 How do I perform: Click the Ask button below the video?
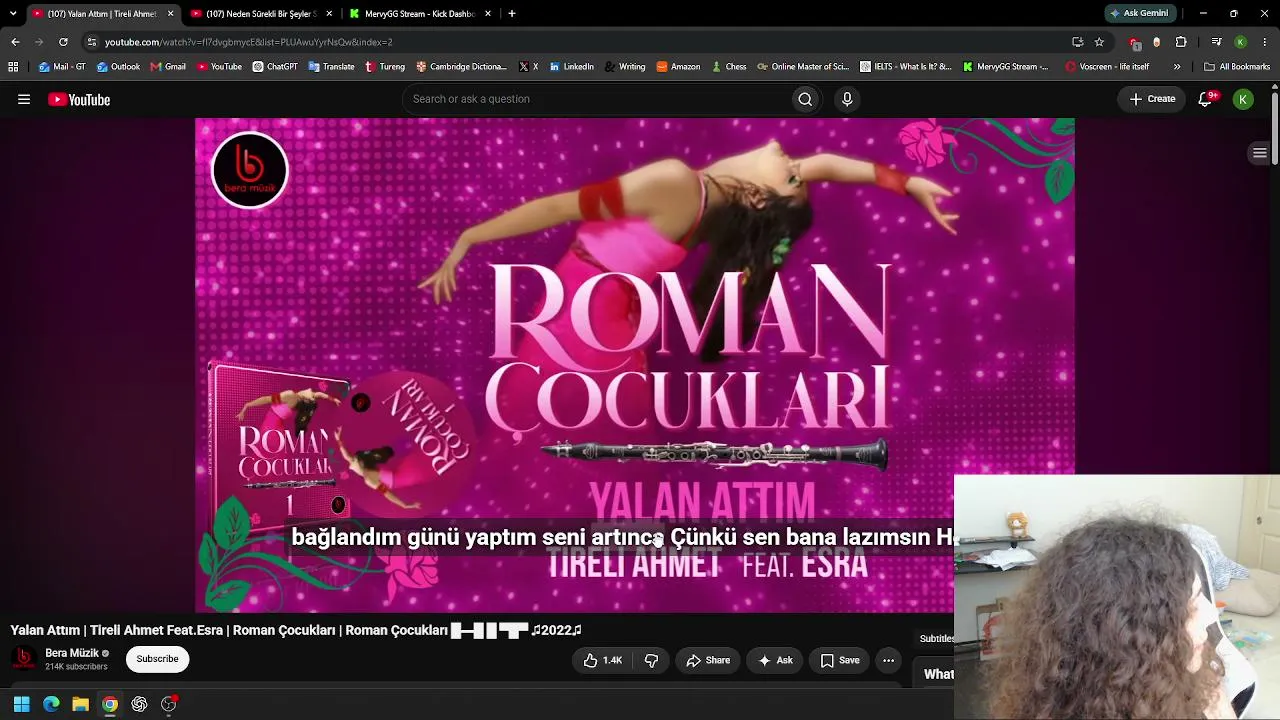(775, 660)
